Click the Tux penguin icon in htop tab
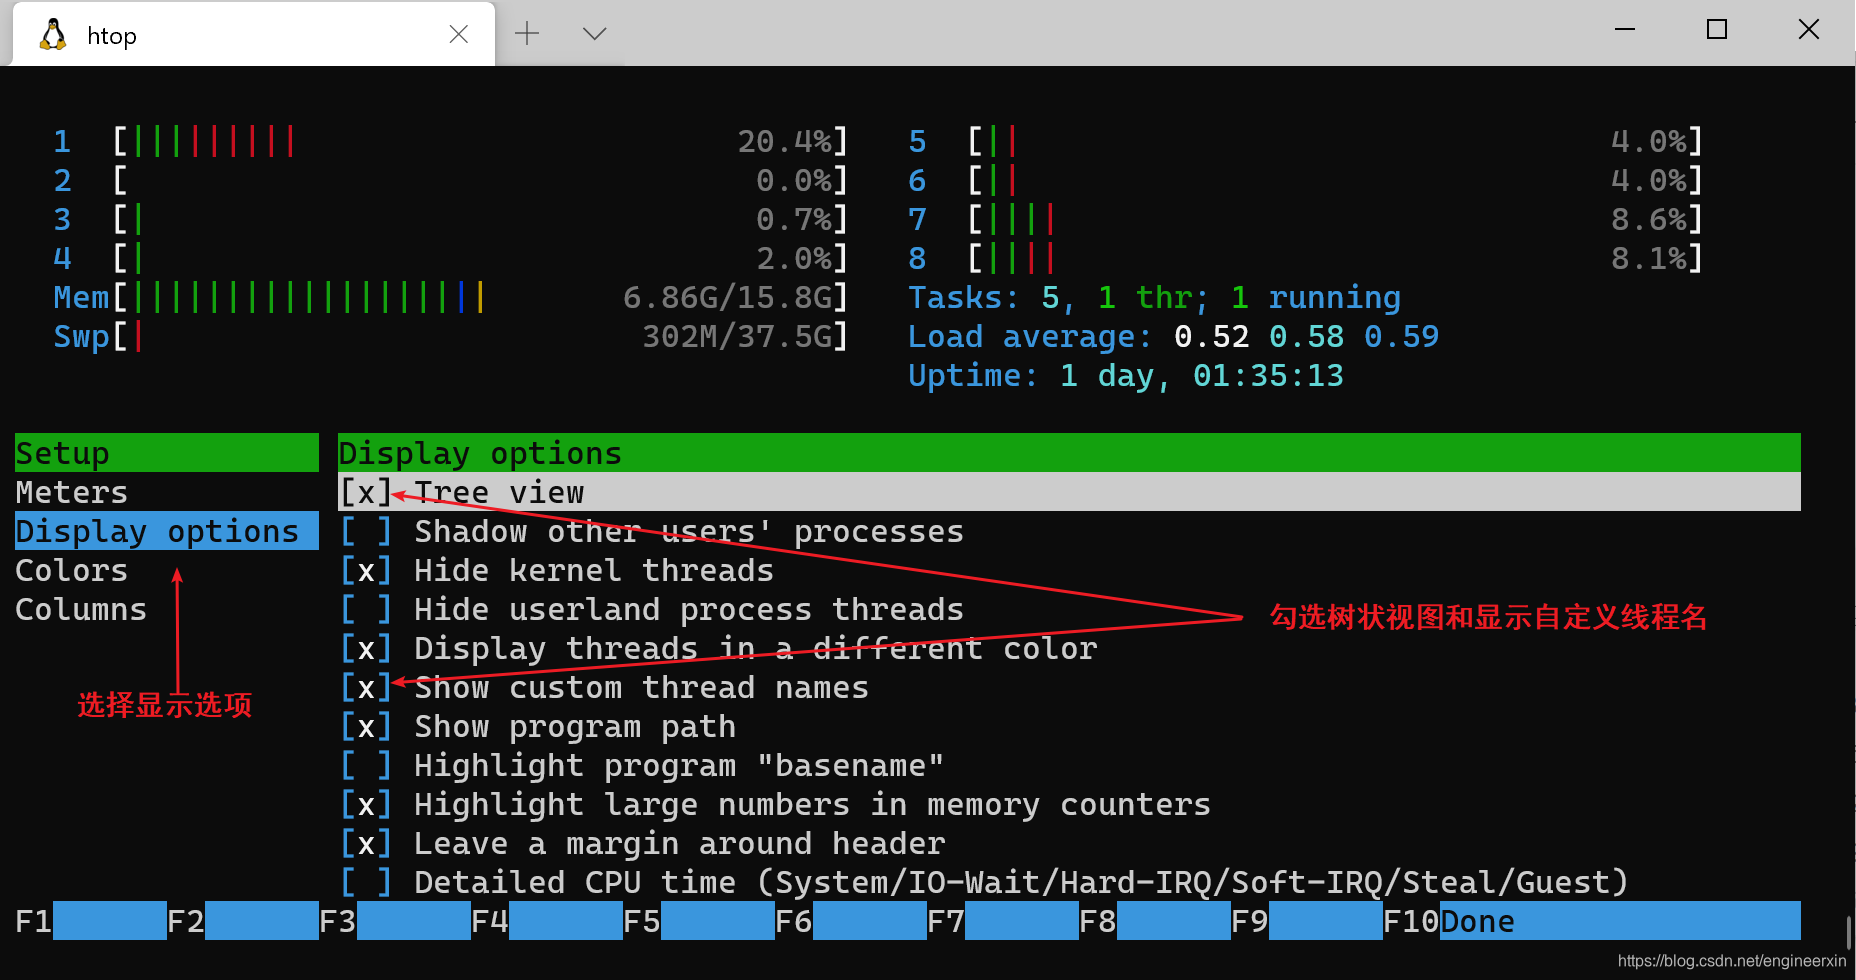Screen dimensions: 1856x980 53,35
